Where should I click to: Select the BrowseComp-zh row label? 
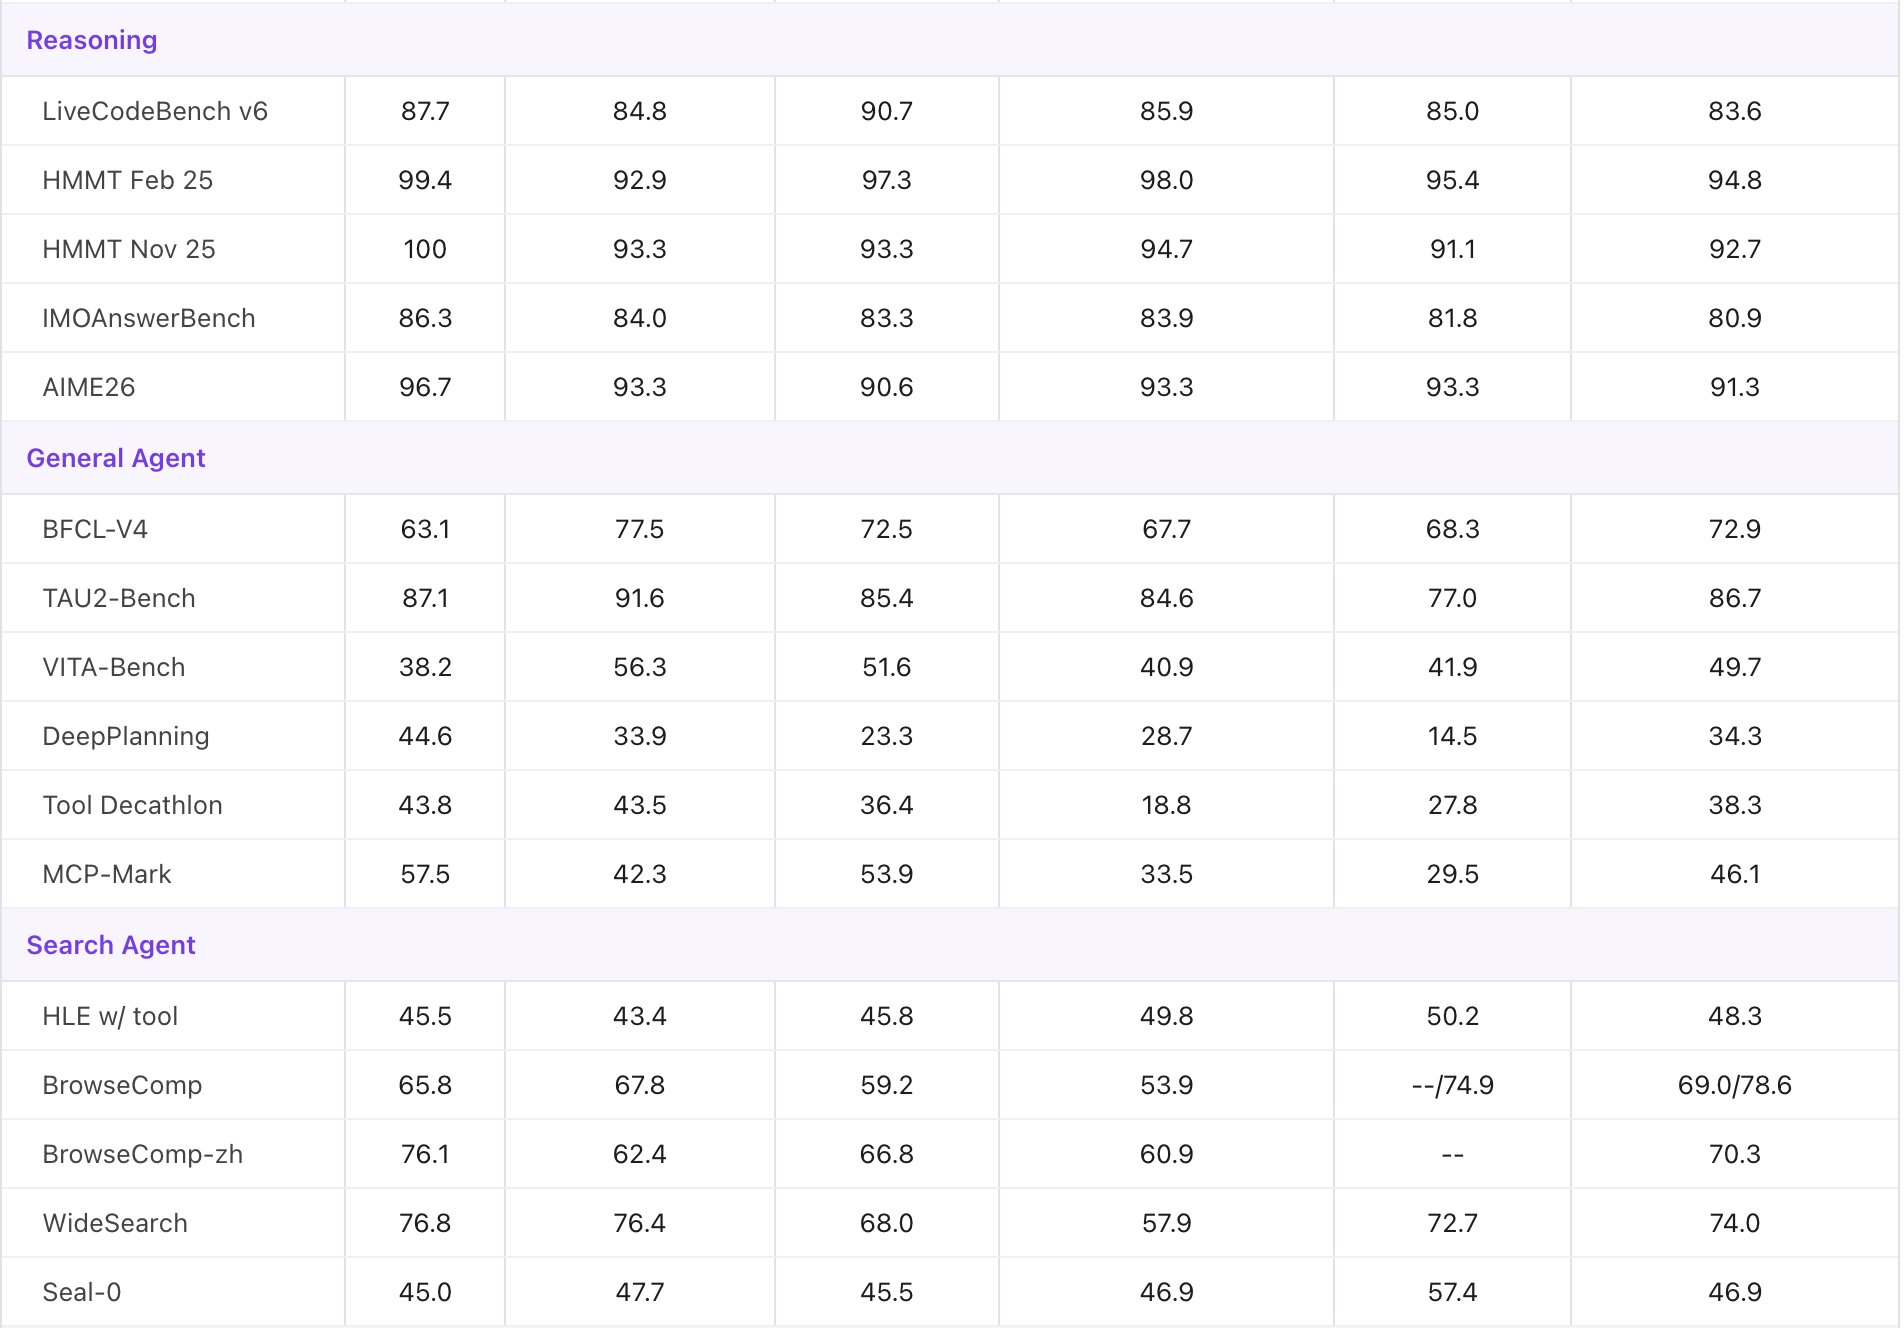[x=143, y=1154]
